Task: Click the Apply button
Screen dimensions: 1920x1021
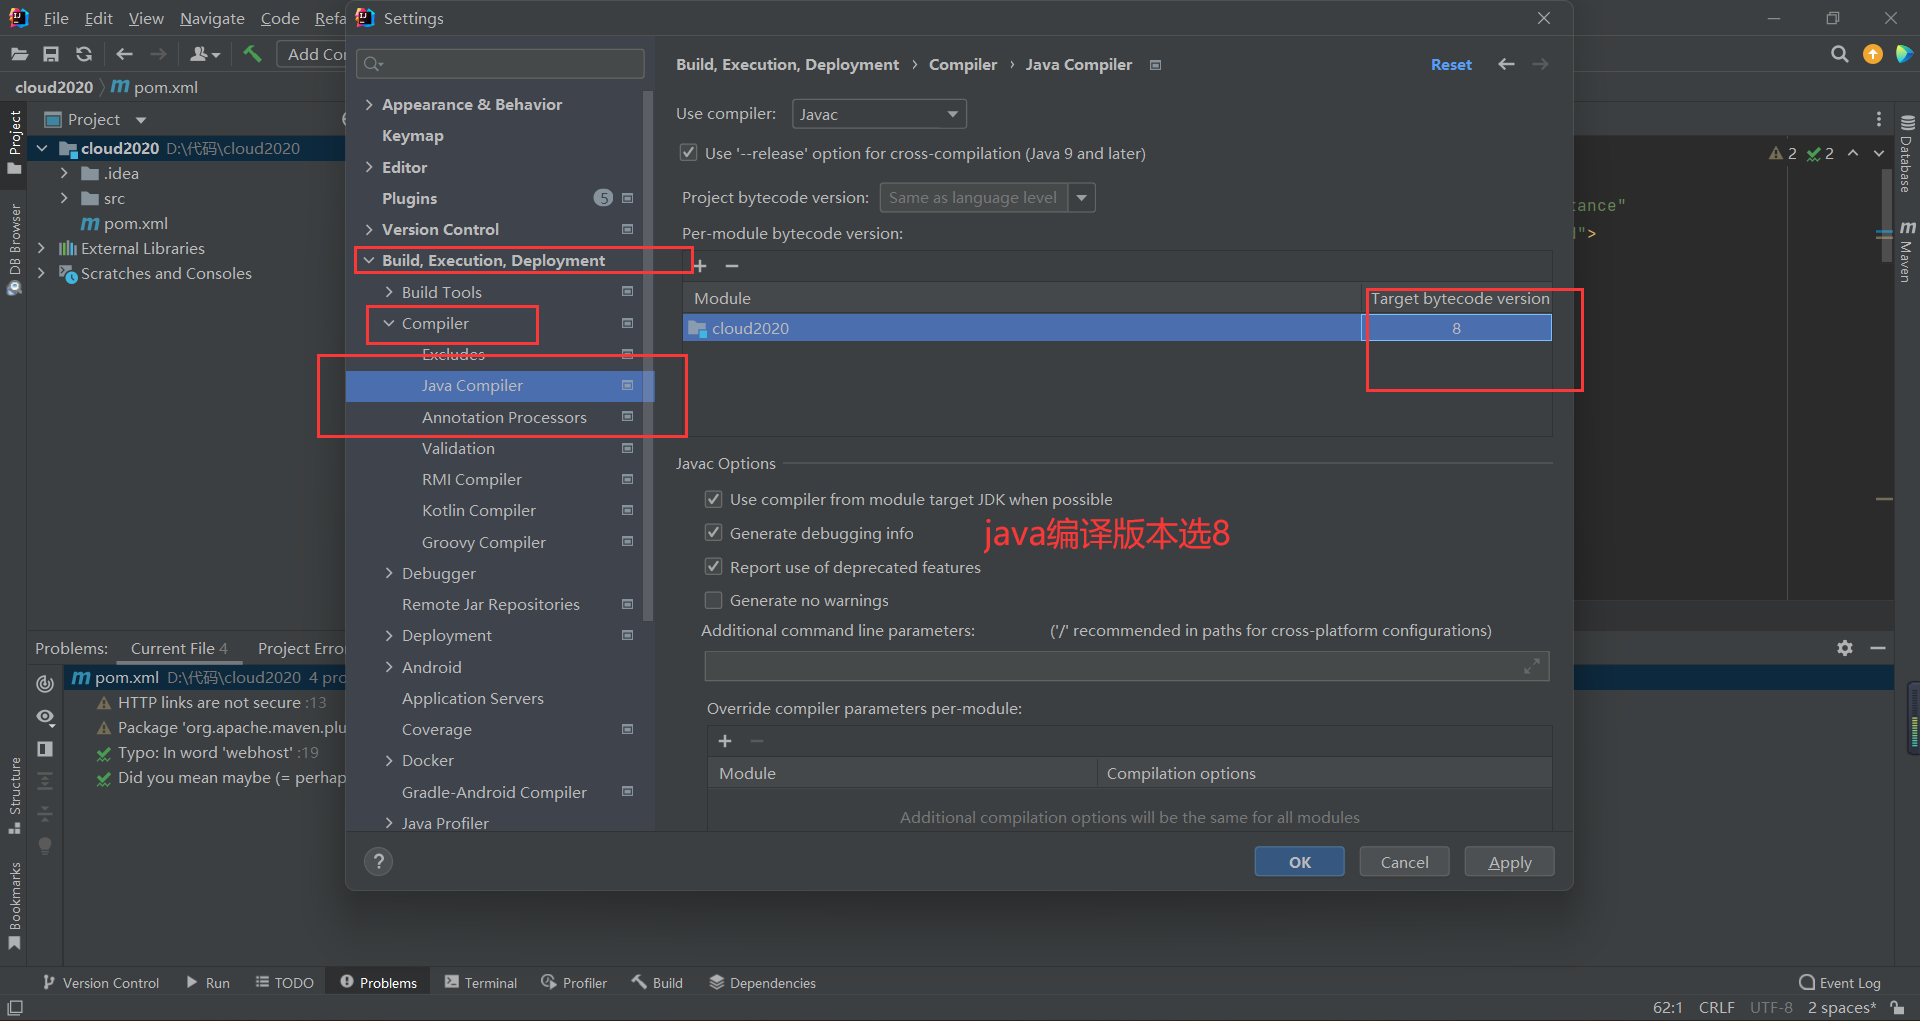Action: 1509,862
